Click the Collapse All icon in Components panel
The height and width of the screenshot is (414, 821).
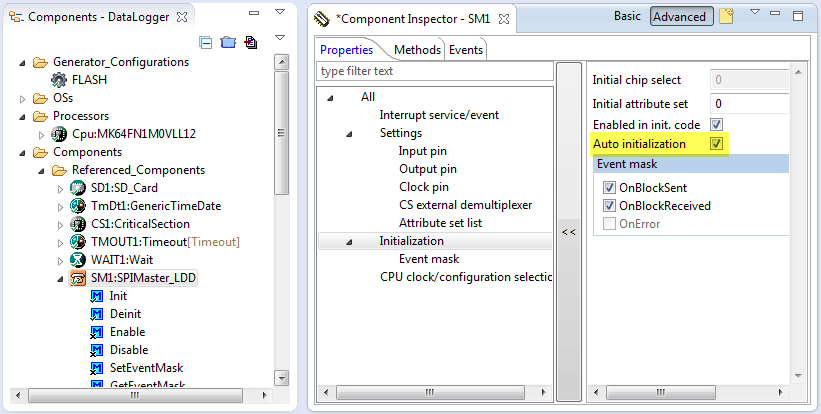tap(206, 42)
